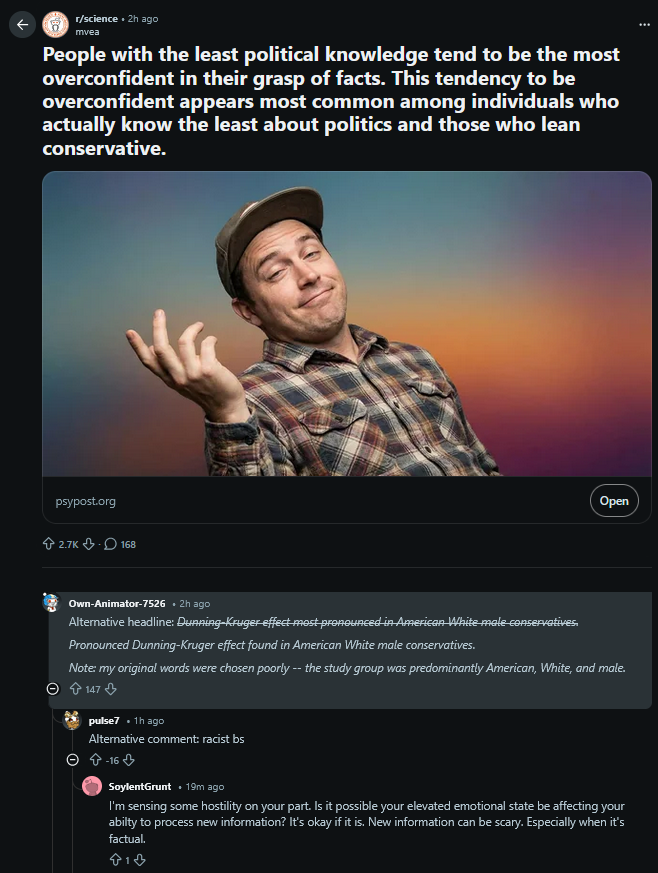Upvote Own-Animator-7526's comment

[75, 689]
